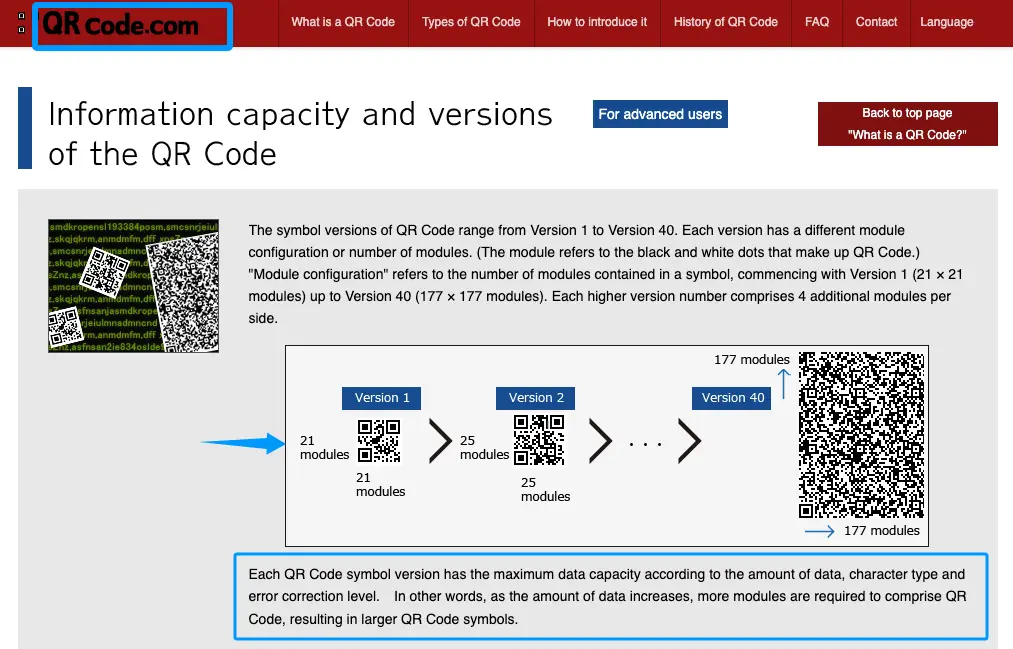Open Types of QR Code menu item
The image size is (1013, 649).
[471, 22]
